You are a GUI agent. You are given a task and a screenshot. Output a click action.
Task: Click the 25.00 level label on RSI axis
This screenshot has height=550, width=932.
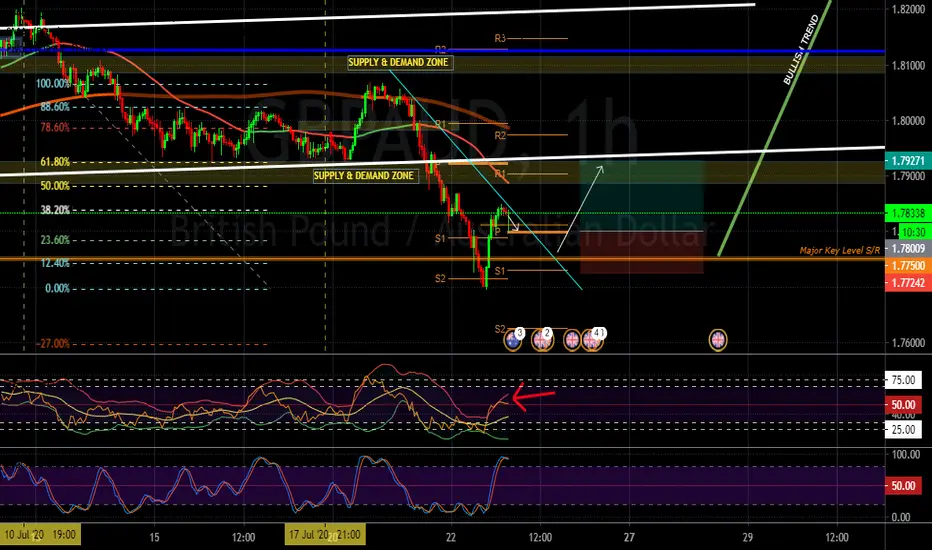903,429
